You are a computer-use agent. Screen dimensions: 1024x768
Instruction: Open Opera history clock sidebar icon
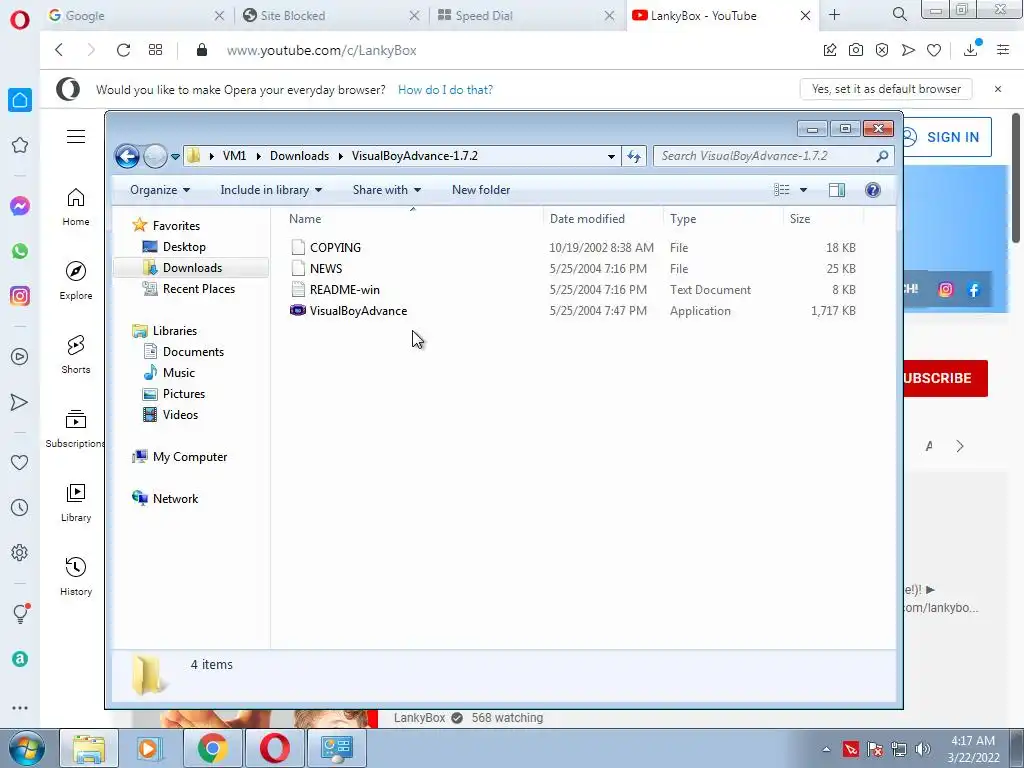[x=20, y=507]
